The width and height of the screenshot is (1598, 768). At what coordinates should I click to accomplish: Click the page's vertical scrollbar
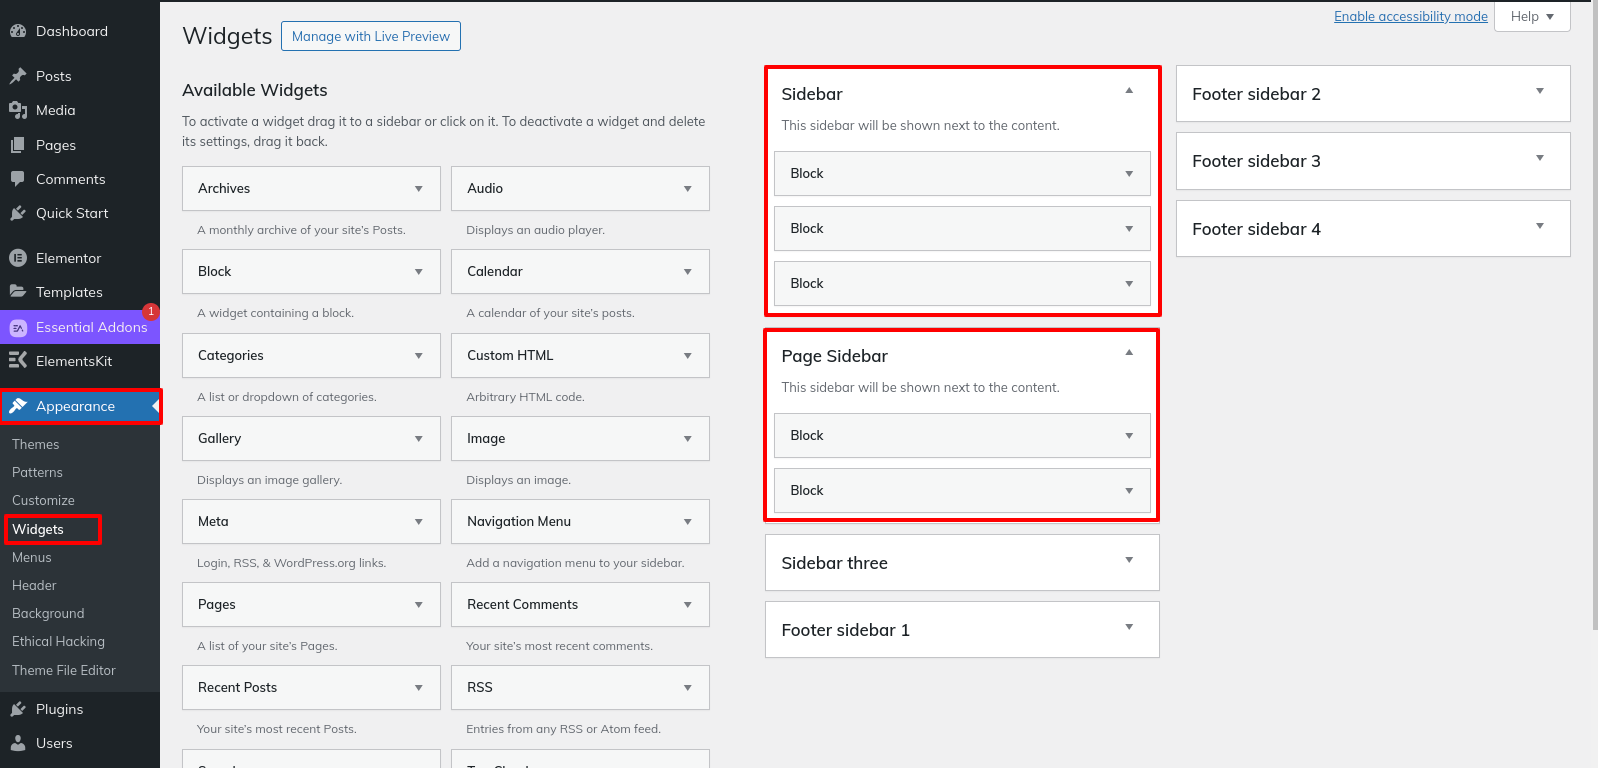coord(1593,300)
